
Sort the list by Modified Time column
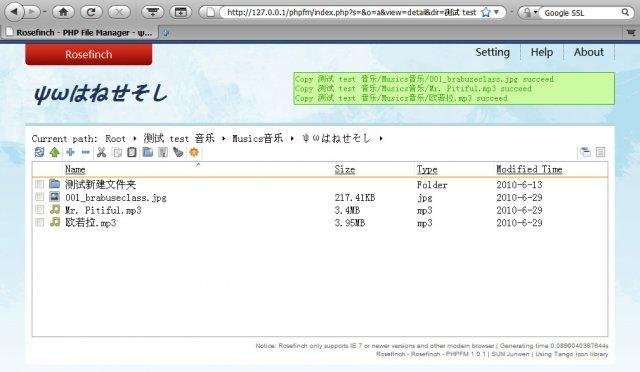pos(529,169)
